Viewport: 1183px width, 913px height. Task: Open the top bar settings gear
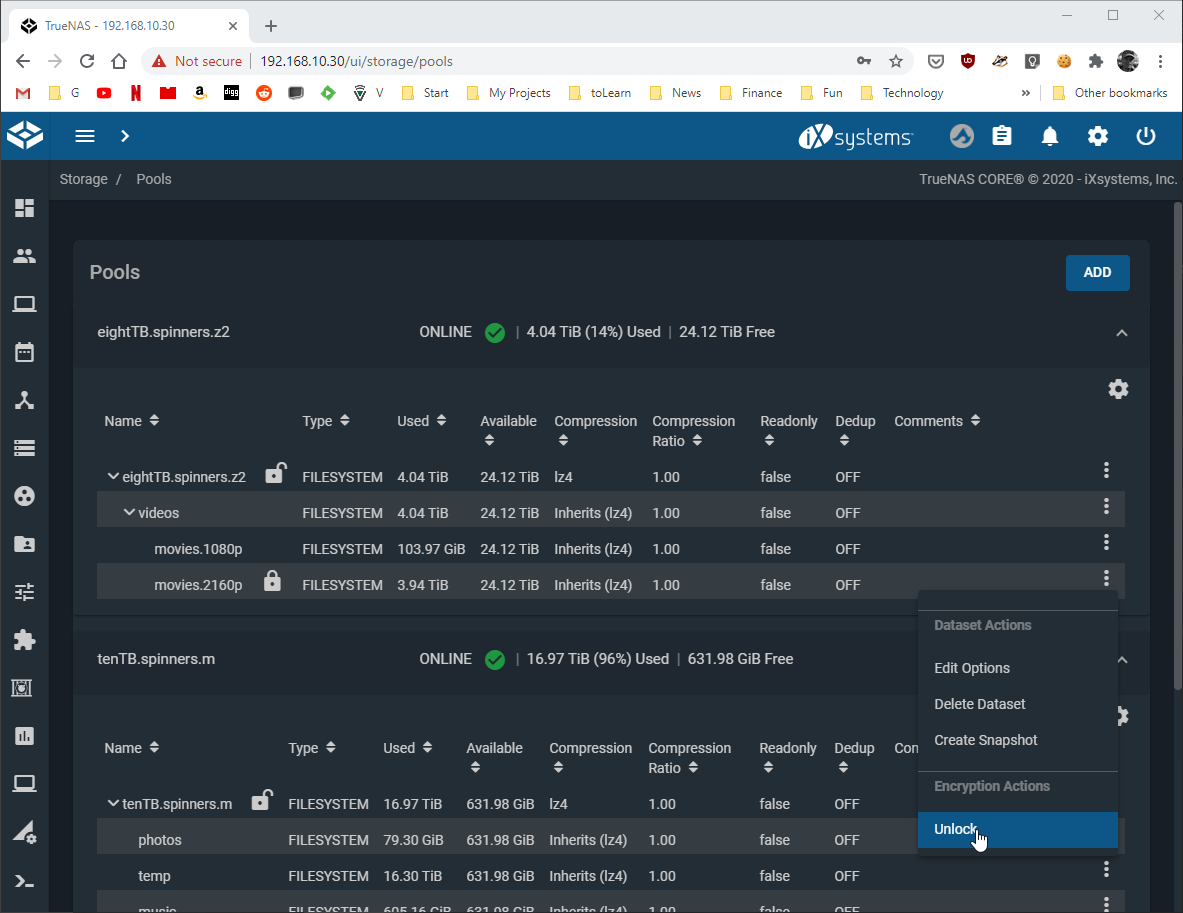pyautogui.click(x=1098, y=136)
